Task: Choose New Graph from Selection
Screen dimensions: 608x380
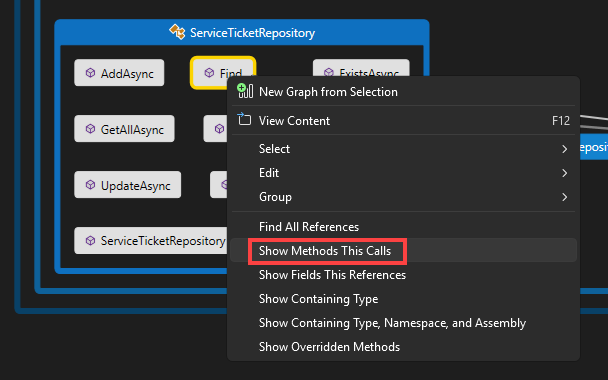Action: (403, 92)
